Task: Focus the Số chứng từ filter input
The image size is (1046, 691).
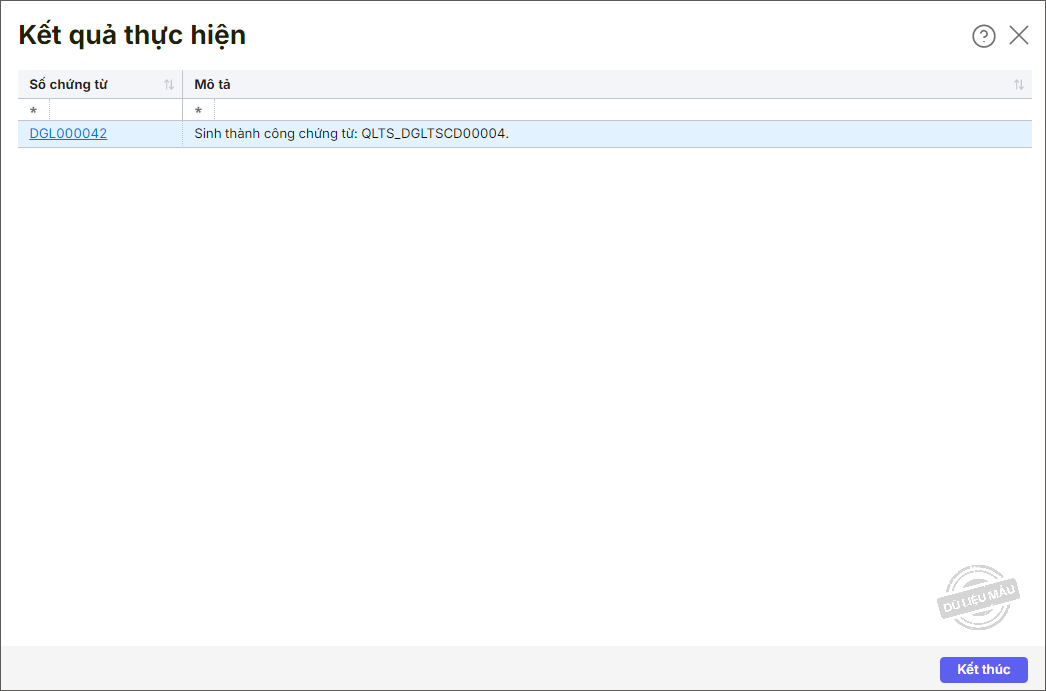Action: point(115,110)
